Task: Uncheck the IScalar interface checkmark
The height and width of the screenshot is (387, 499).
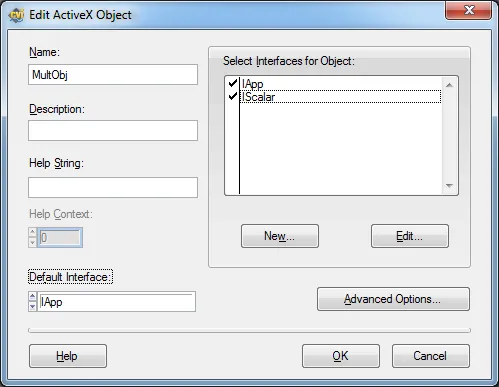Action: (x=233, y=97)
